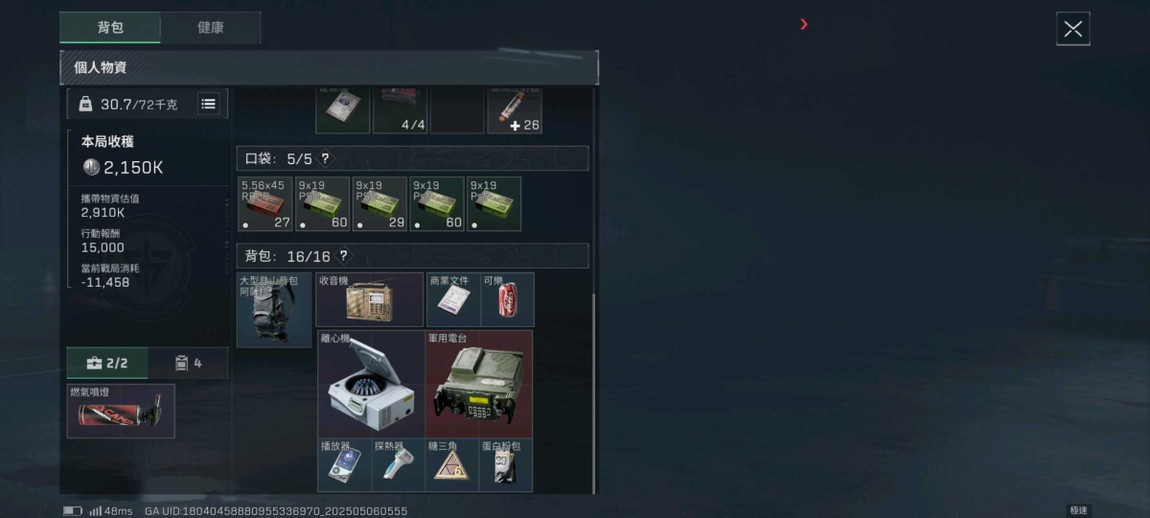Select the military radio (軍用電台) item

479,384
